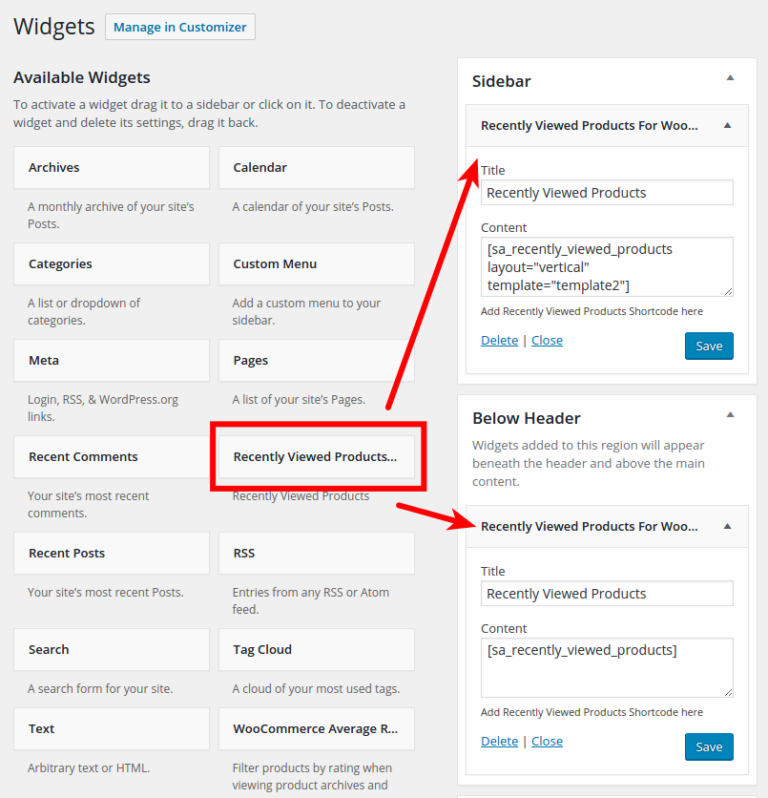The image size is (768, 798).
Task: Pick the Recently Viewed Products available widget
Action: [x=316, y=457]
